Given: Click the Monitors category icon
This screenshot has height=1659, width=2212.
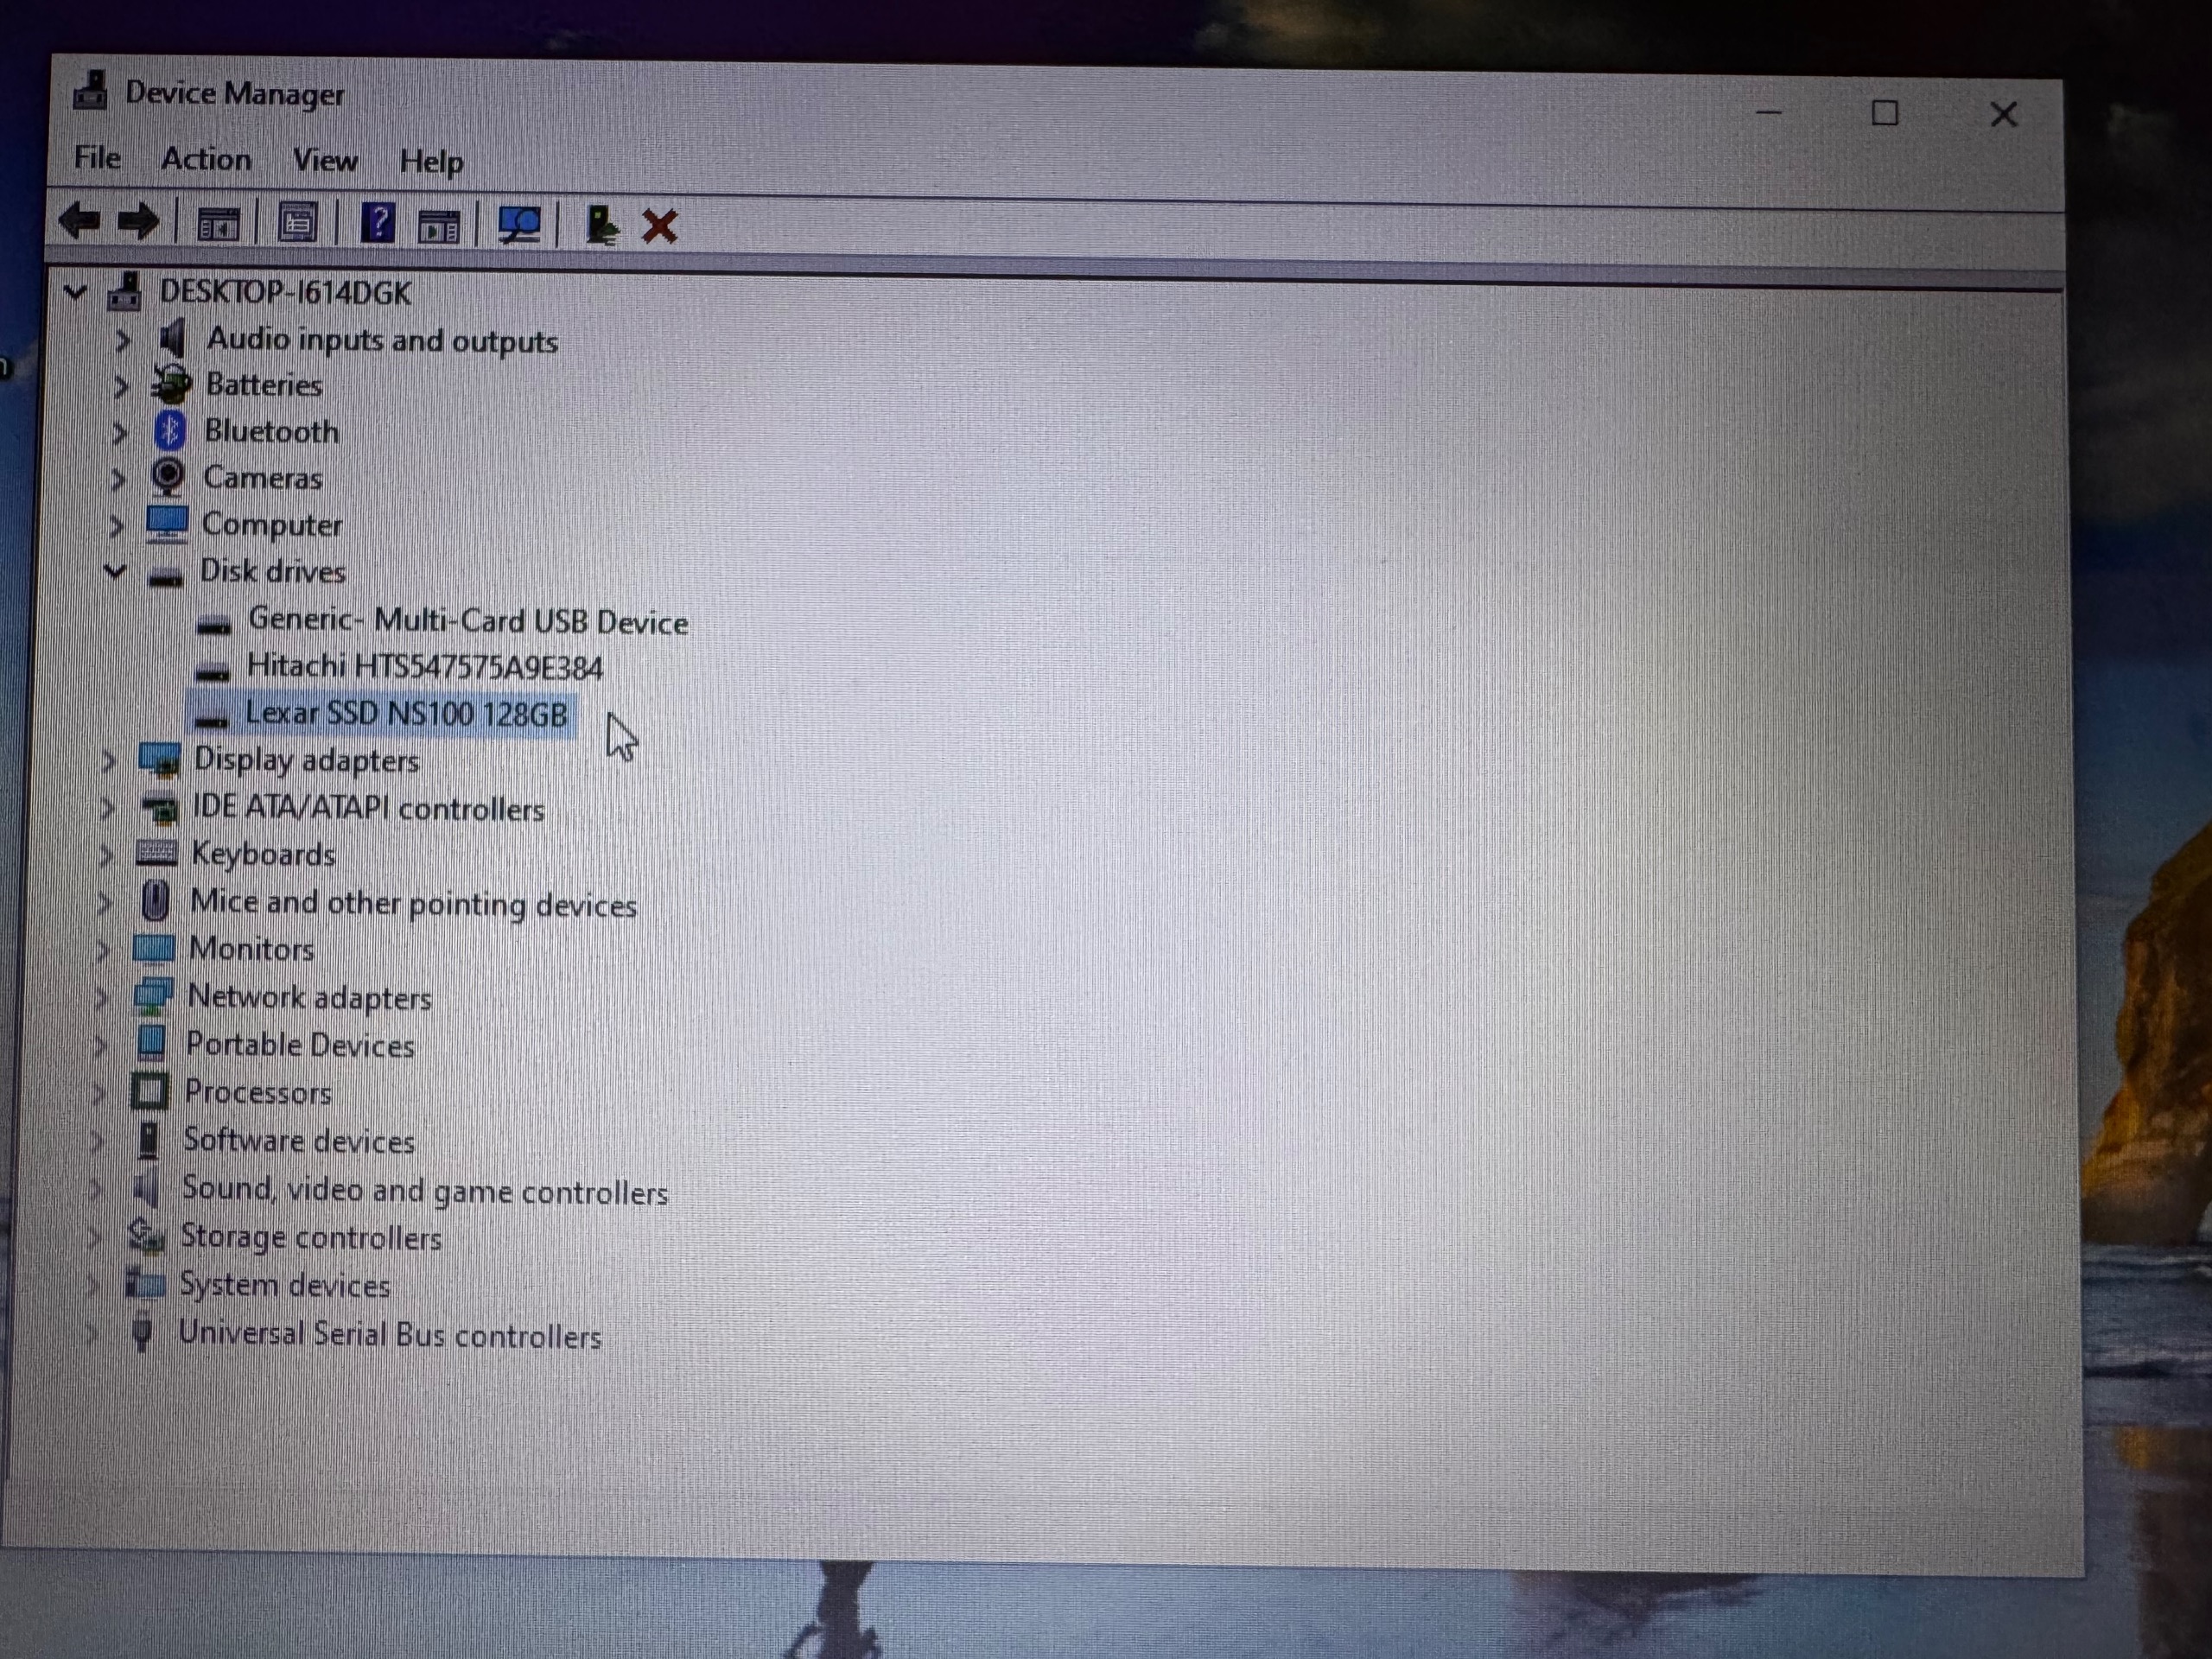Looking at the screenshot, I should pyautogui.click(x=153, y=947).
